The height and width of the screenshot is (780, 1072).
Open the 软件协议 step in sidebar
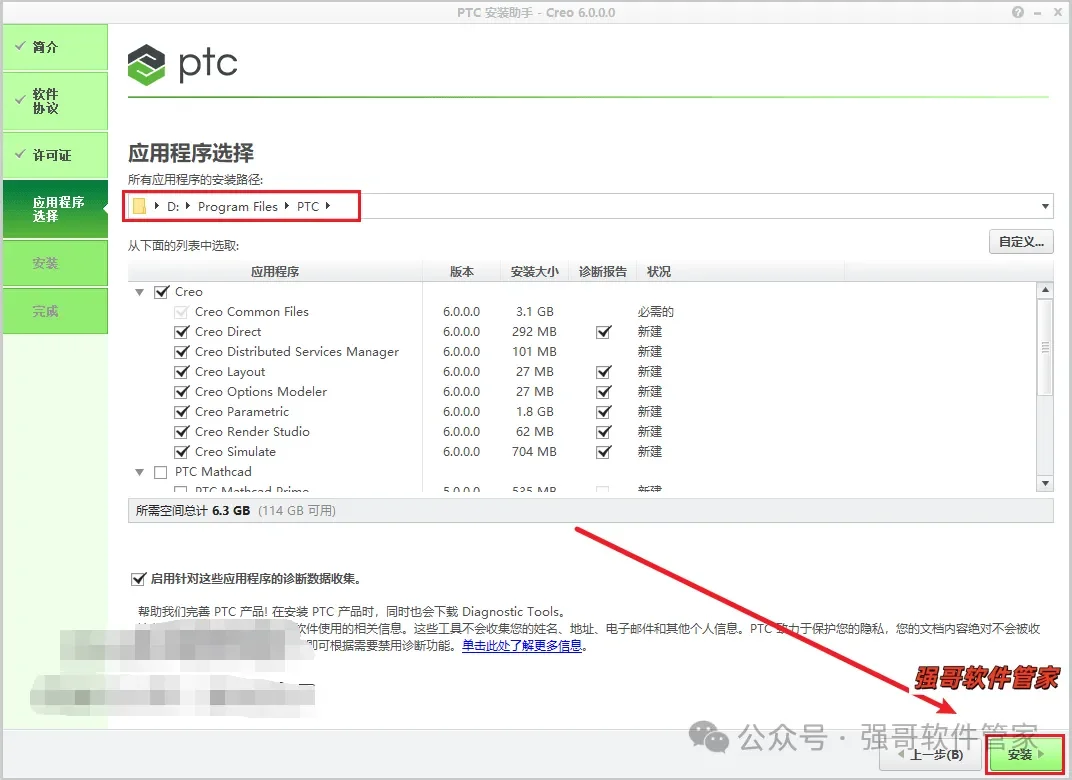tap(55, 101)
